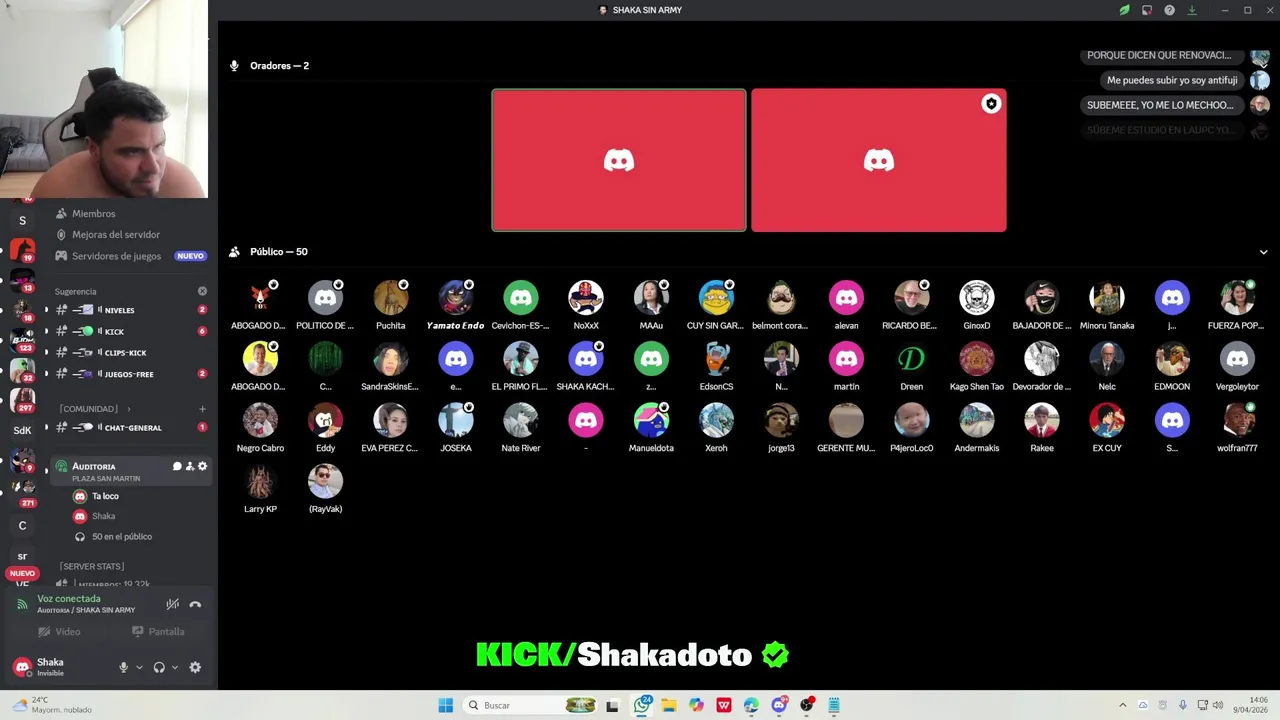Viewport: 1280px width, 720px height.
Task: Turn on Video camera
Action: pos(59,632)
